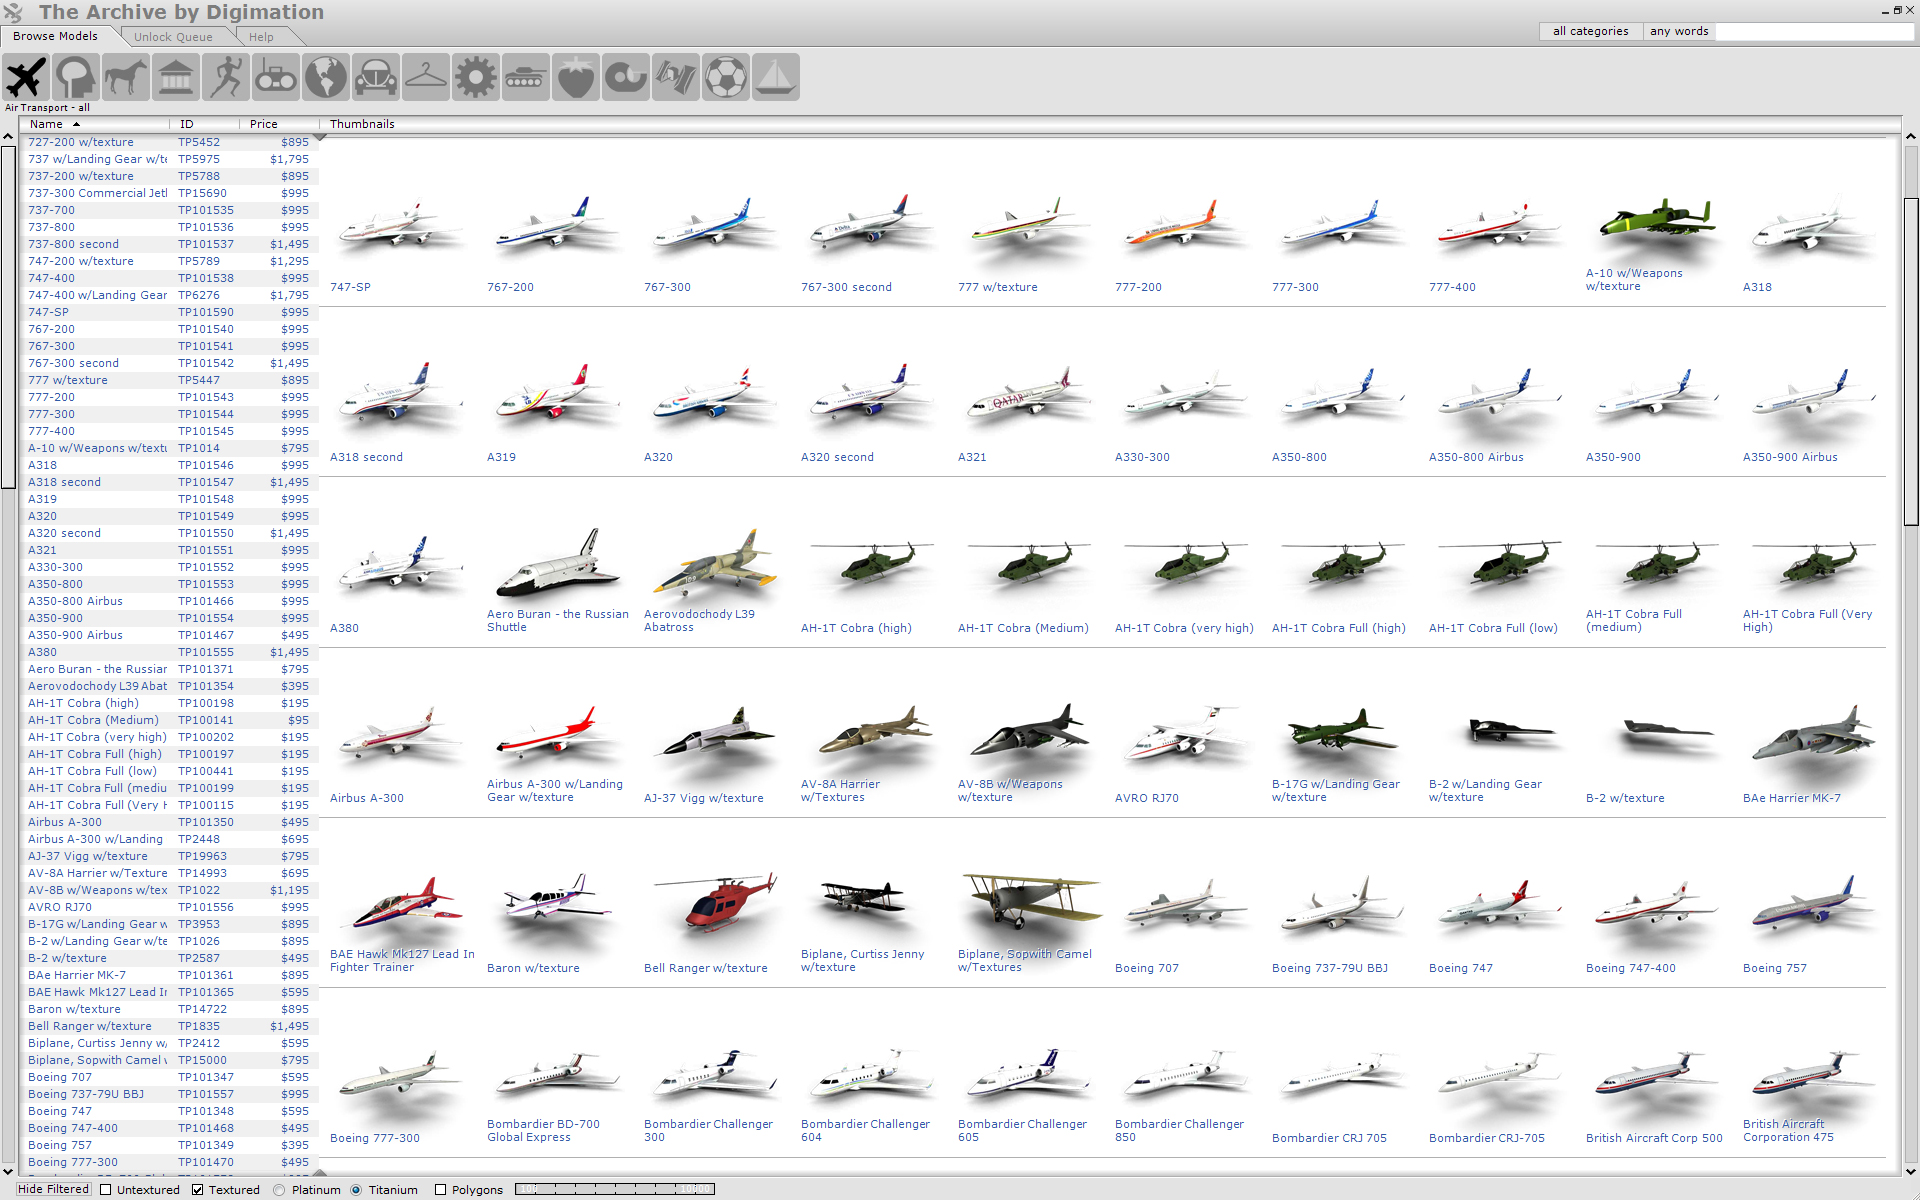Select the A321 Qatar airliner thumbnail
The height and width of the screenshot is (1200, 1920).
[x=1030, y=395]
